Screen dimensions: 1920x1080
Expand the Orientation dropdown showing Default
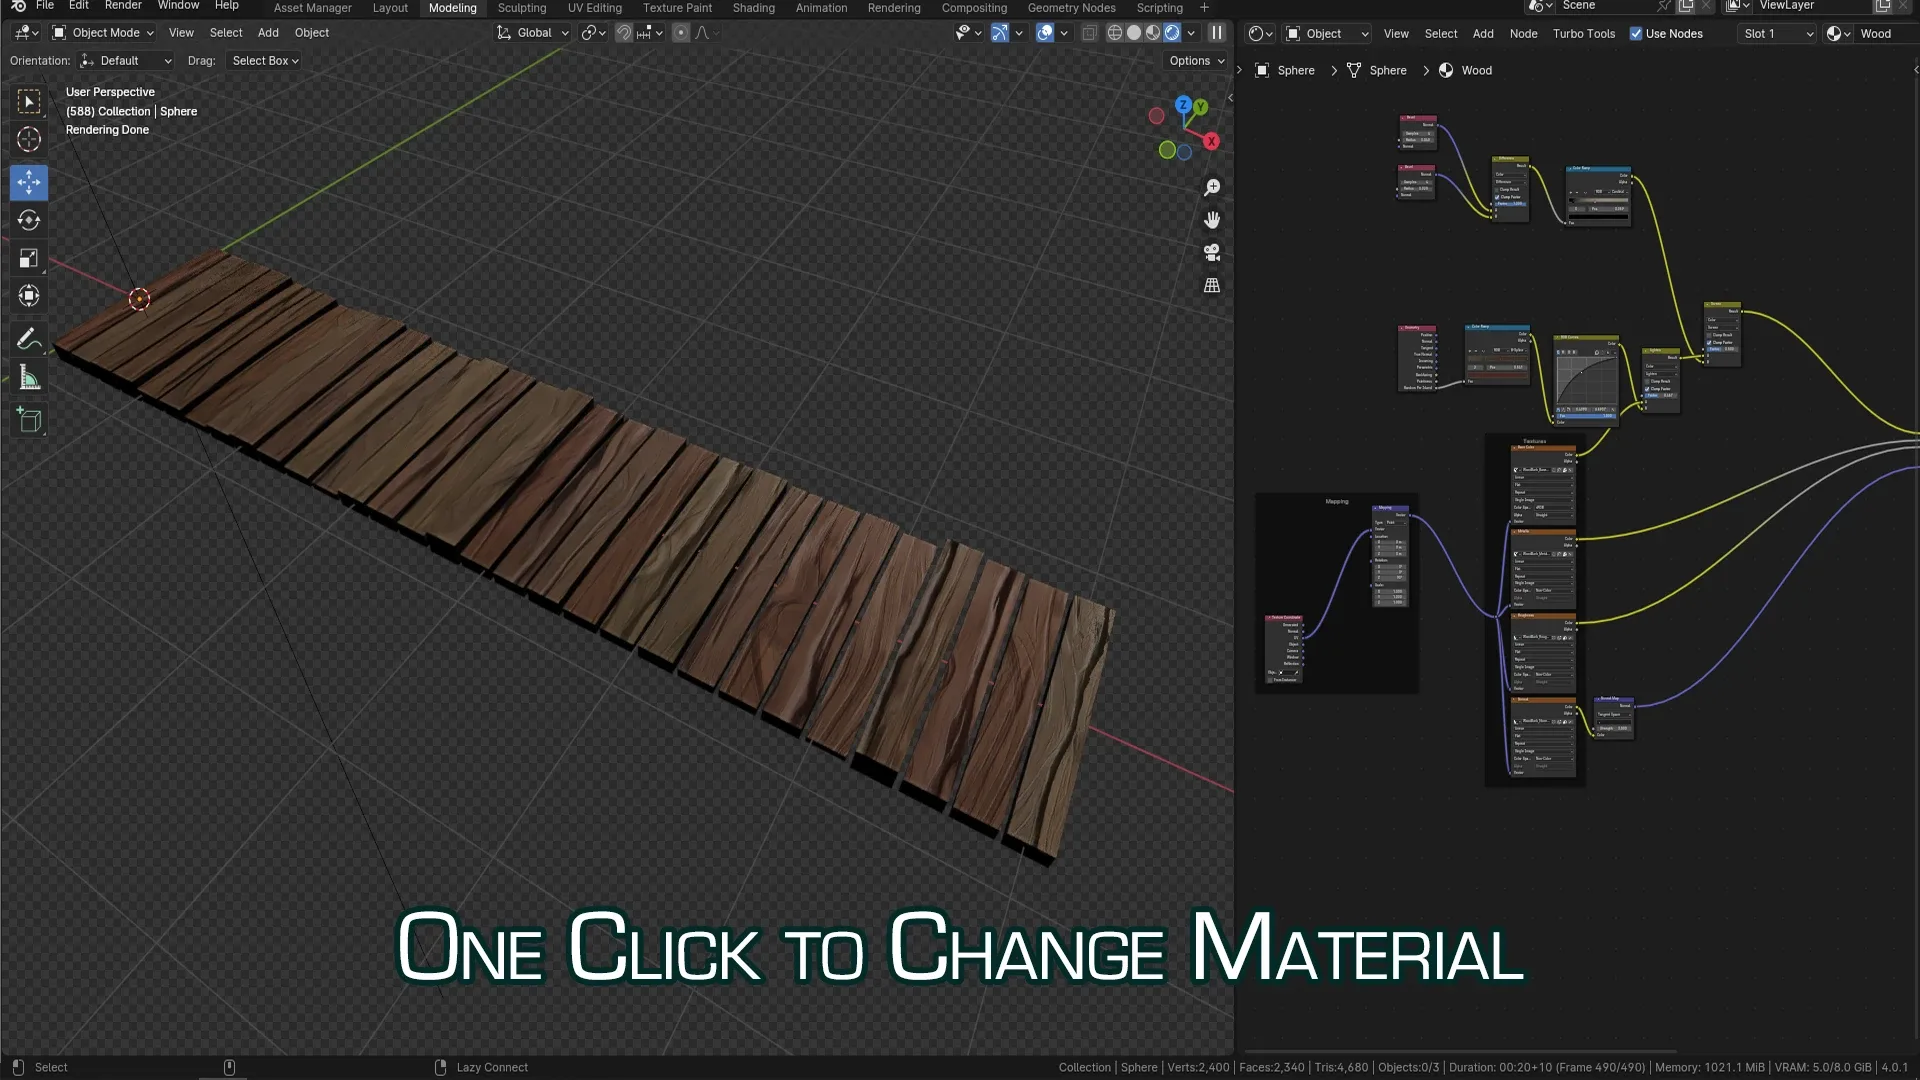point(125,60)
